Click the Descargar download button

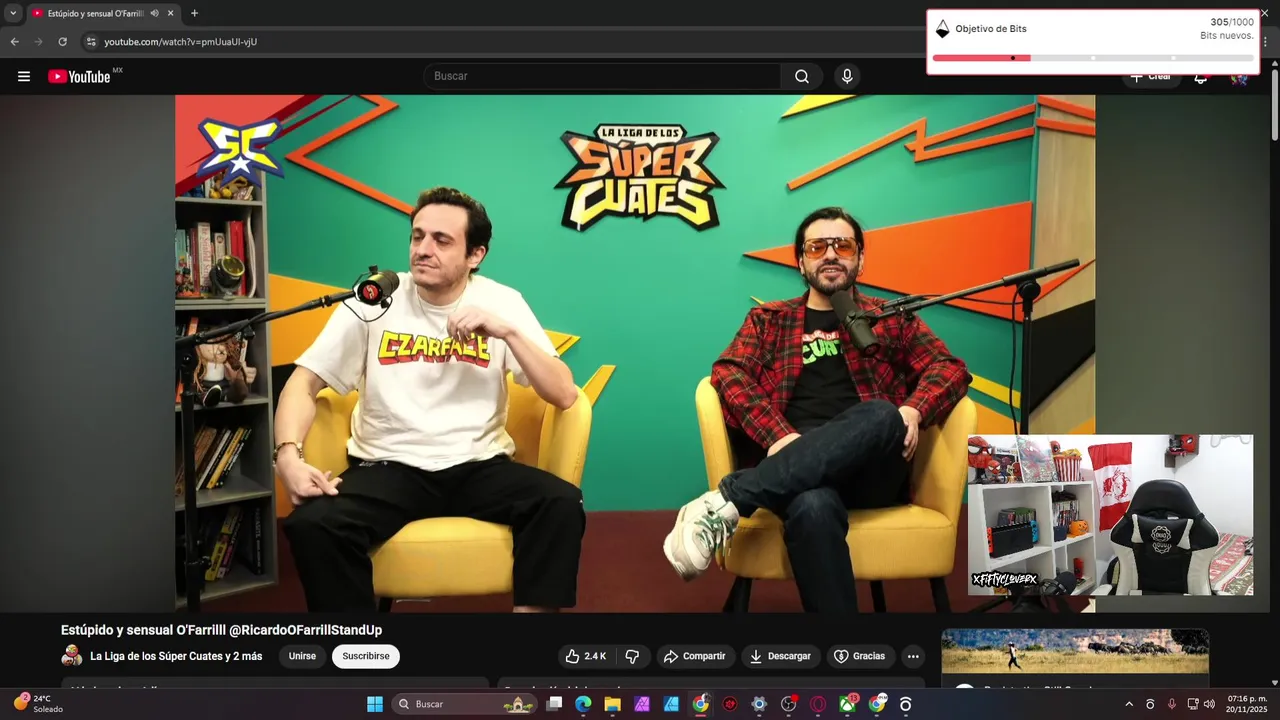coord(780,656)
